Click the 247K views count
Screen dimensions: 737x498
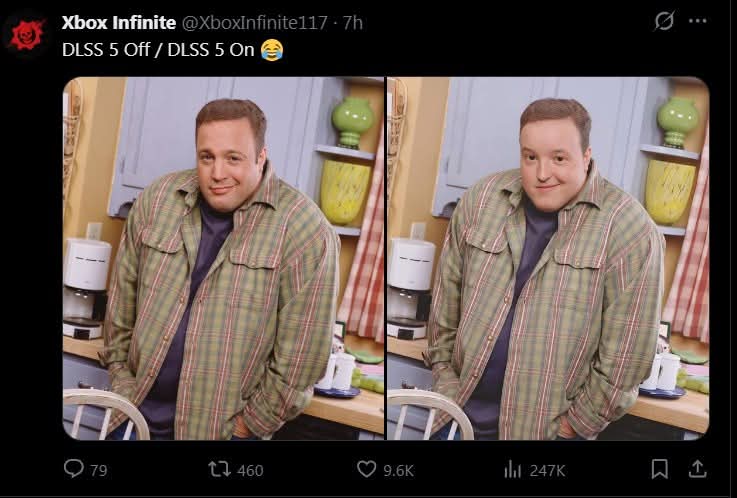[x=548, y=470]
